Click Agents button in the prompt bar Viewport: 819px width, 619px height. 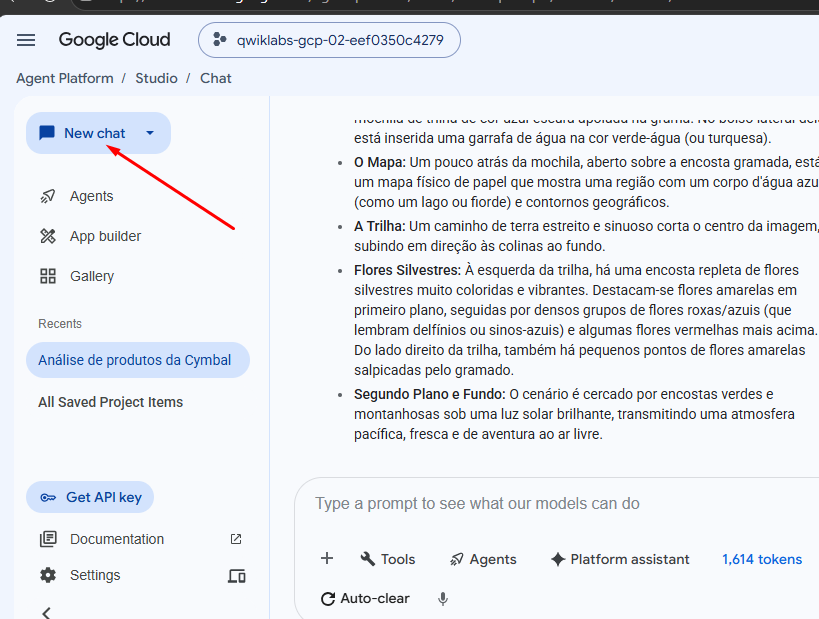483,559
